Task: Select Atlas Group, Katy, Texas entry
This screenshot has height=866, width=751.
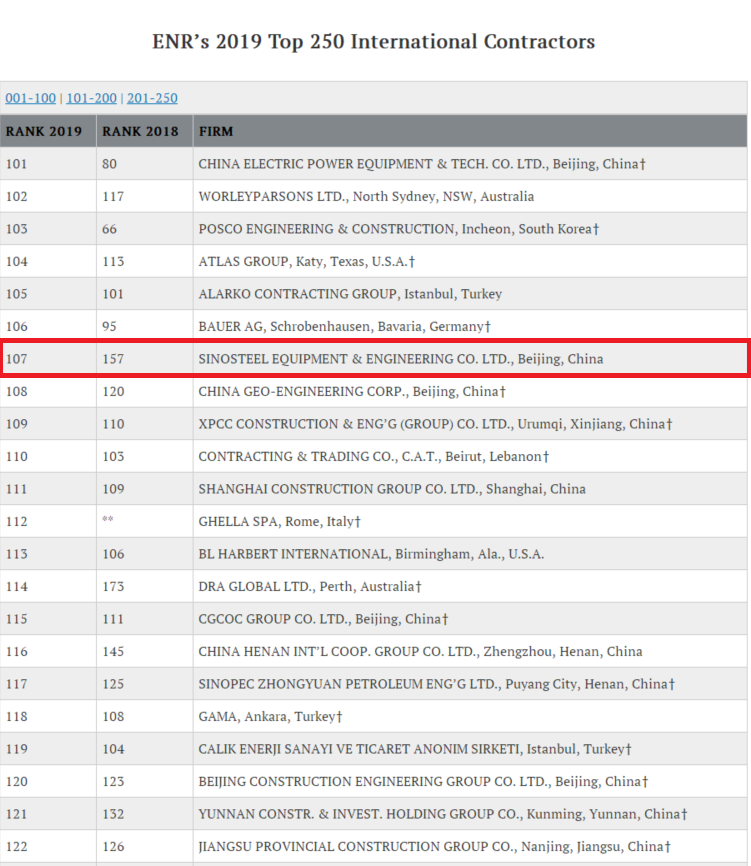Action: pos(306,261)
